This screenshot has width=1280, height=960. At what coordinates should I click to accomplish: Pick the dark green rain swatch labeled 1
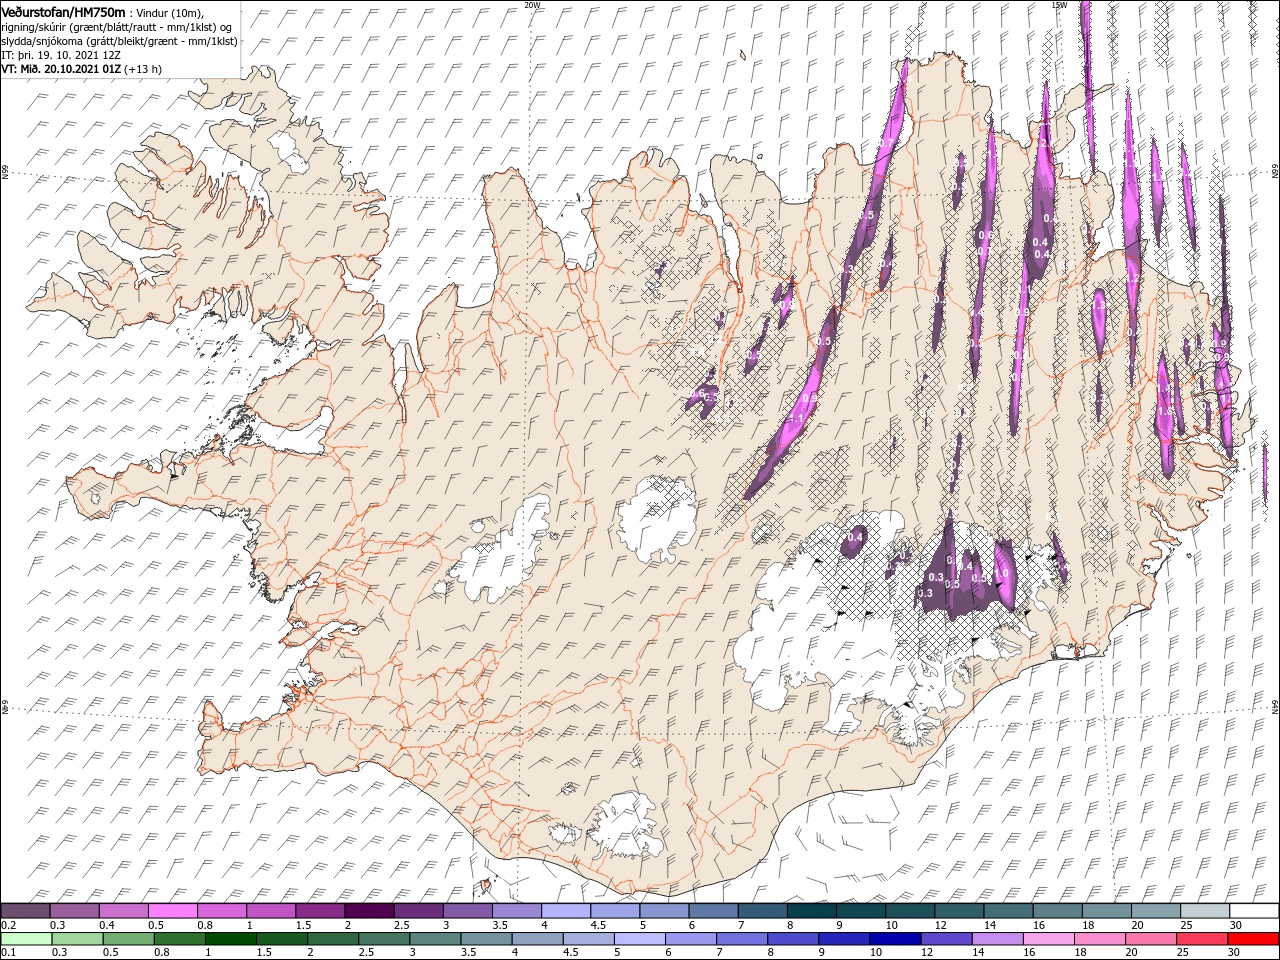click(x=231, y=939)
